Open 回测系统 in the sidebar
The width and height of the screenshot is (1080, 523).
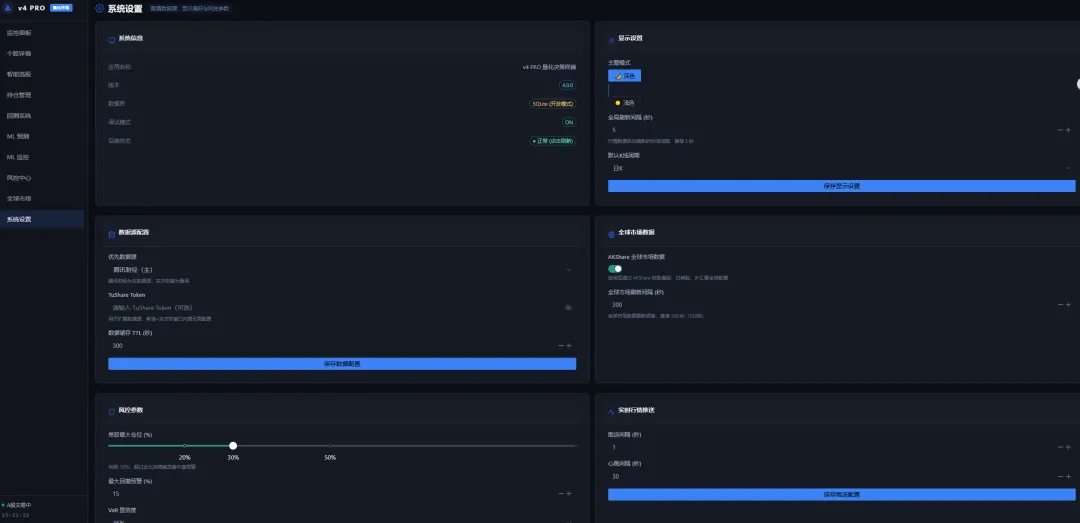(42, 116)
